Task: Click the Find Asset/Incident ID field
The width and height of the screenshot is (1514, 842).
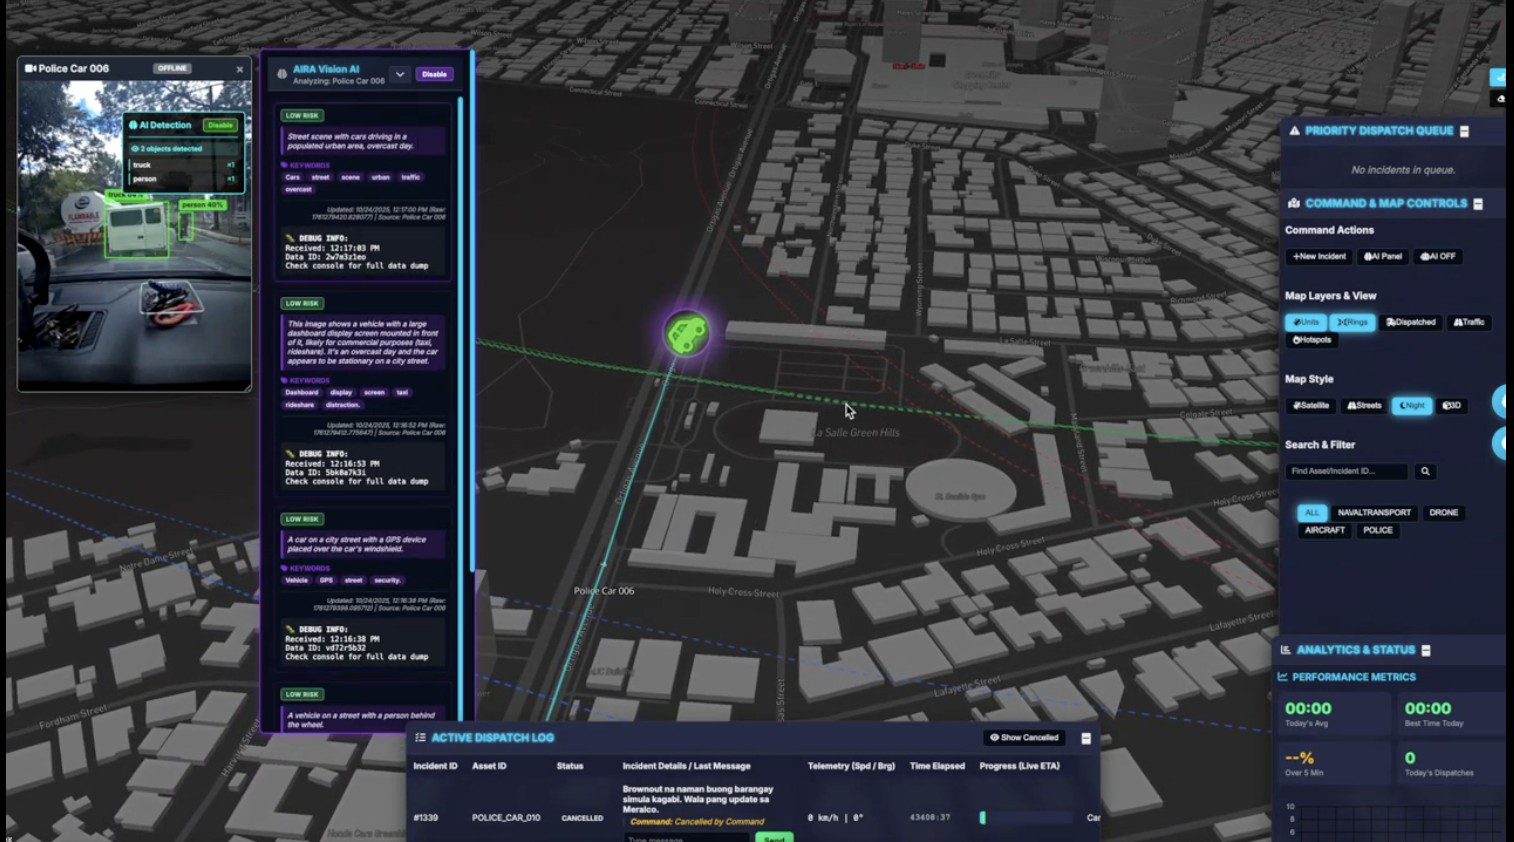Action: pyautogui.click(x=1346, y=471)
